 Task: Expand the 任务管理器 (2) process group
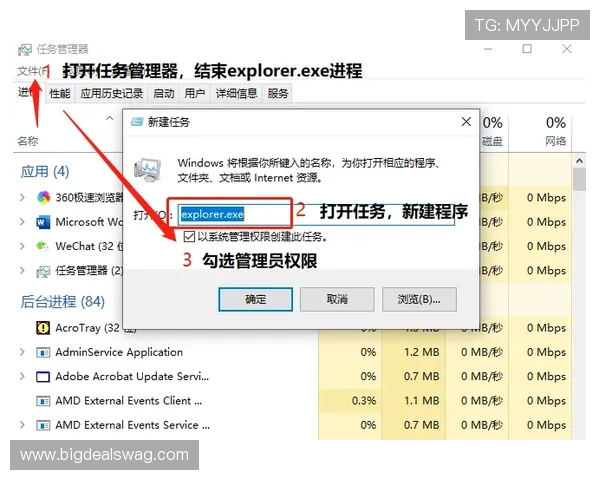click(22, 271)
